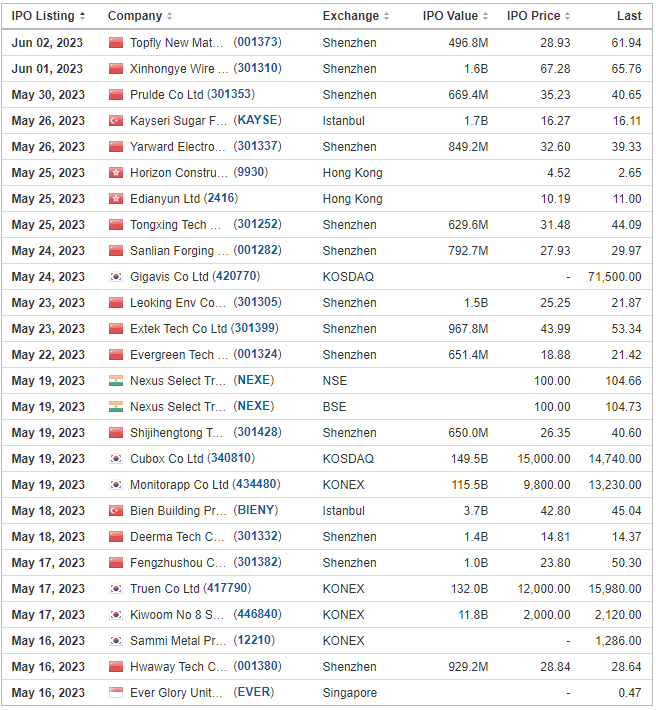The height and width of the screenshot is (710, 656).
Task: Sort by IPO Value column arrows
Action: (x=485, y=16)
